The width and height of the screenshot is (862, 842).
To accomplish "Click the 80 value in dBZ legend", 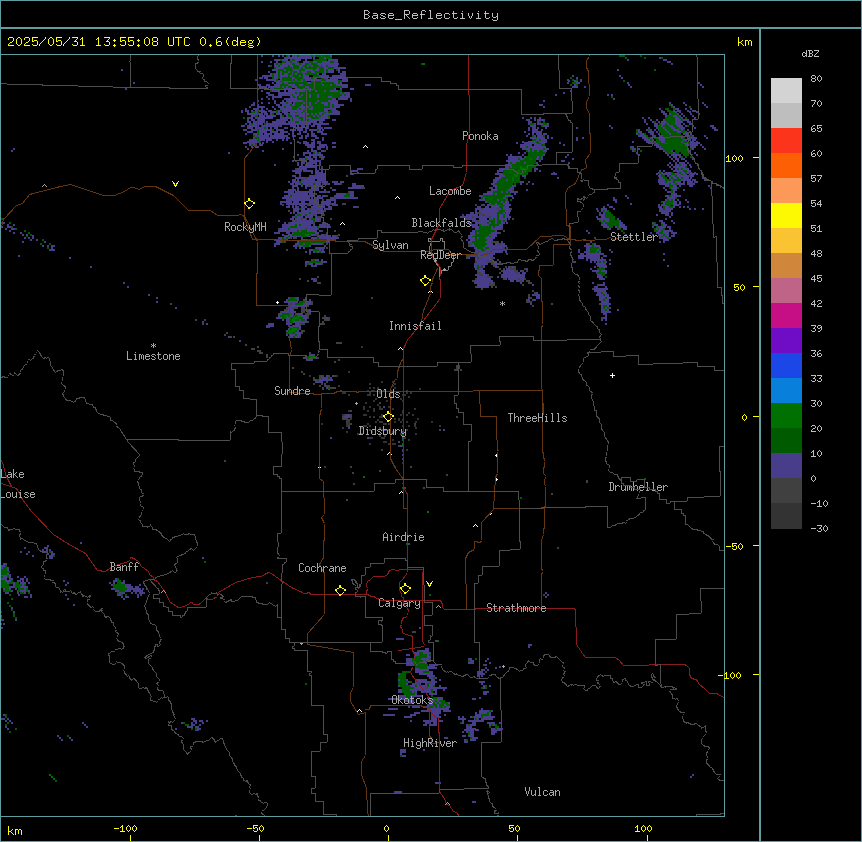I will [816, 79].
